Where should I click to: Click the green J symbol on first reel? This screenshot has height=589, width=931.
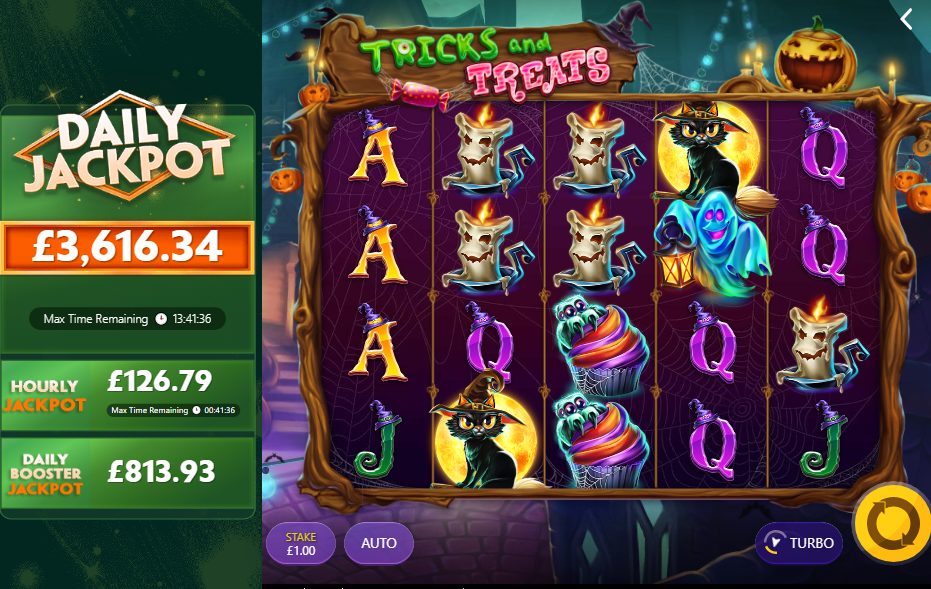[x=376, y=439]
